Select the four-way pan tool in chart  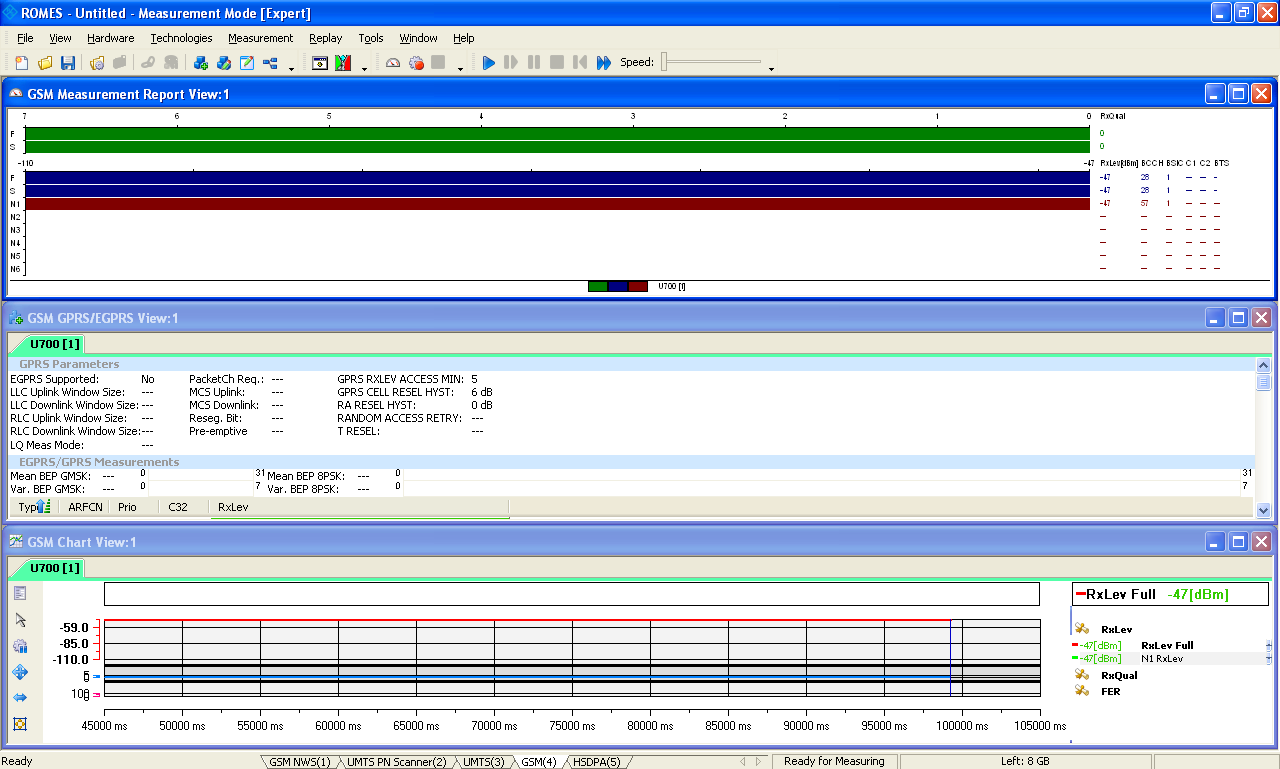pyautogui.click(x=20, y=672)
